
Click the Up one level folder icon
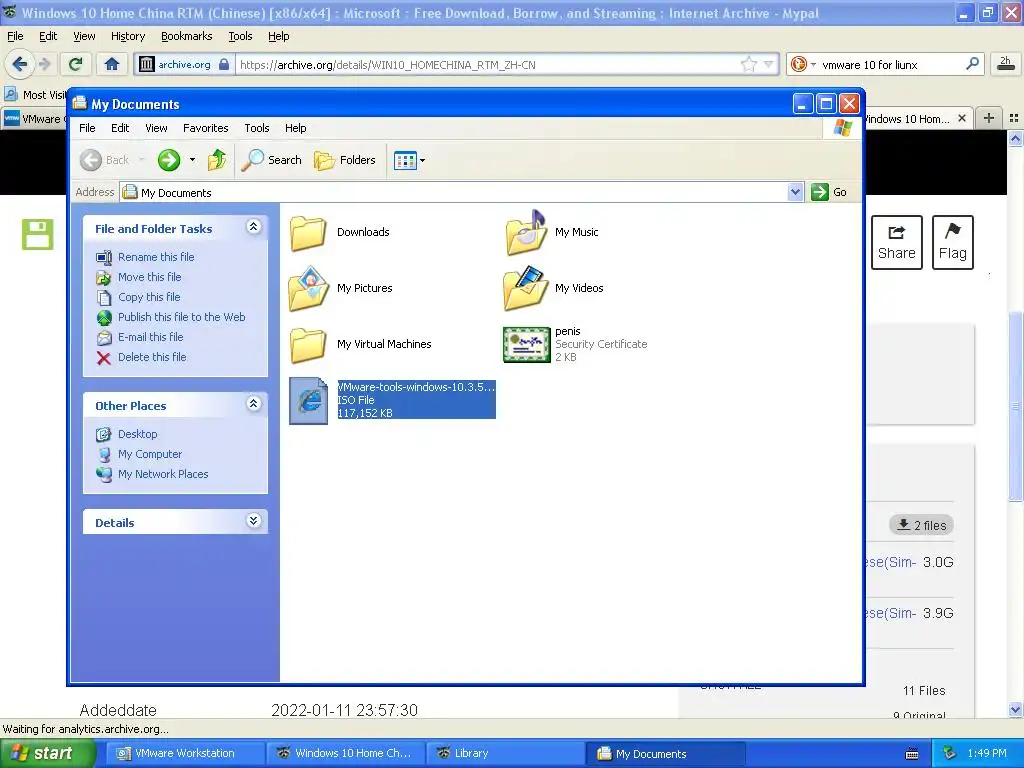217,160
